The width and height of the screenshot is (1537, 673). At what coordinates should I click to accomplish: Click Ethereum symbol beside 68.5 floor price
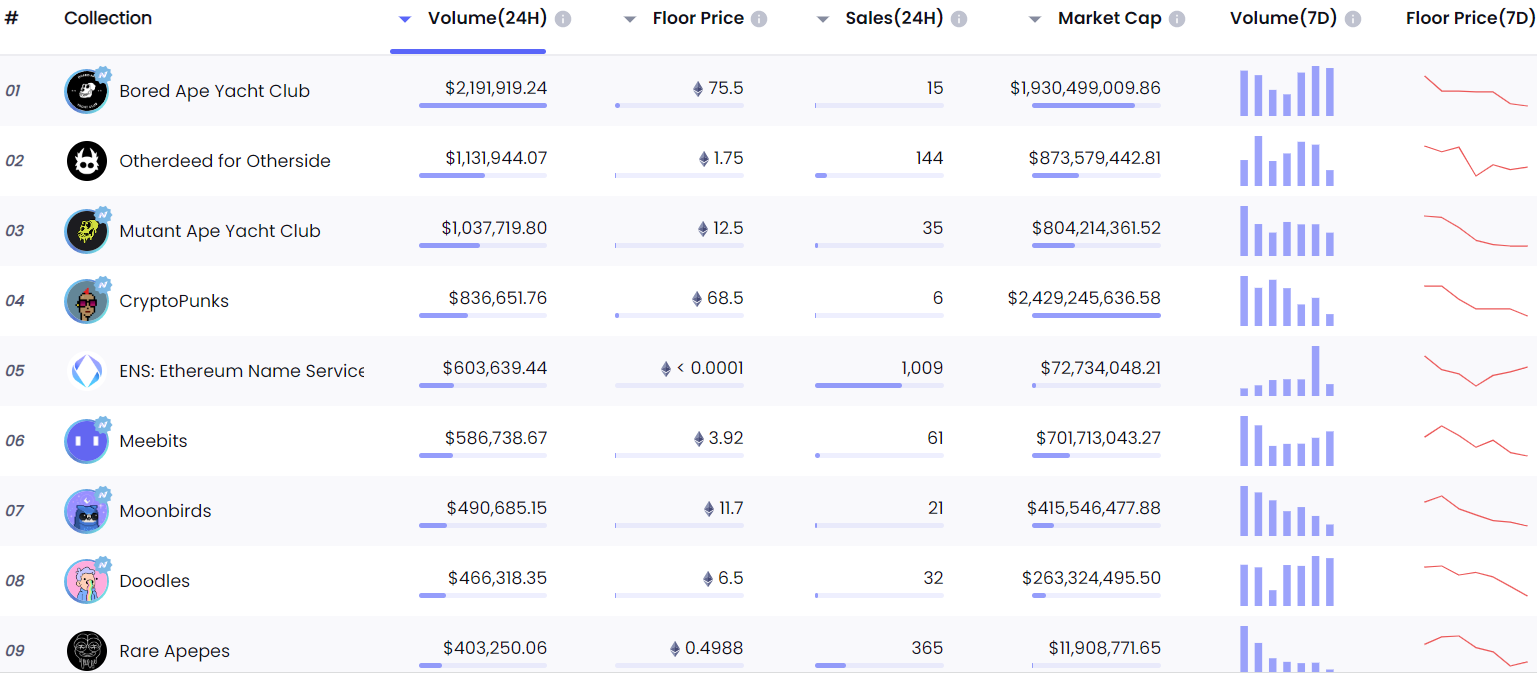[x=697, y=299]
